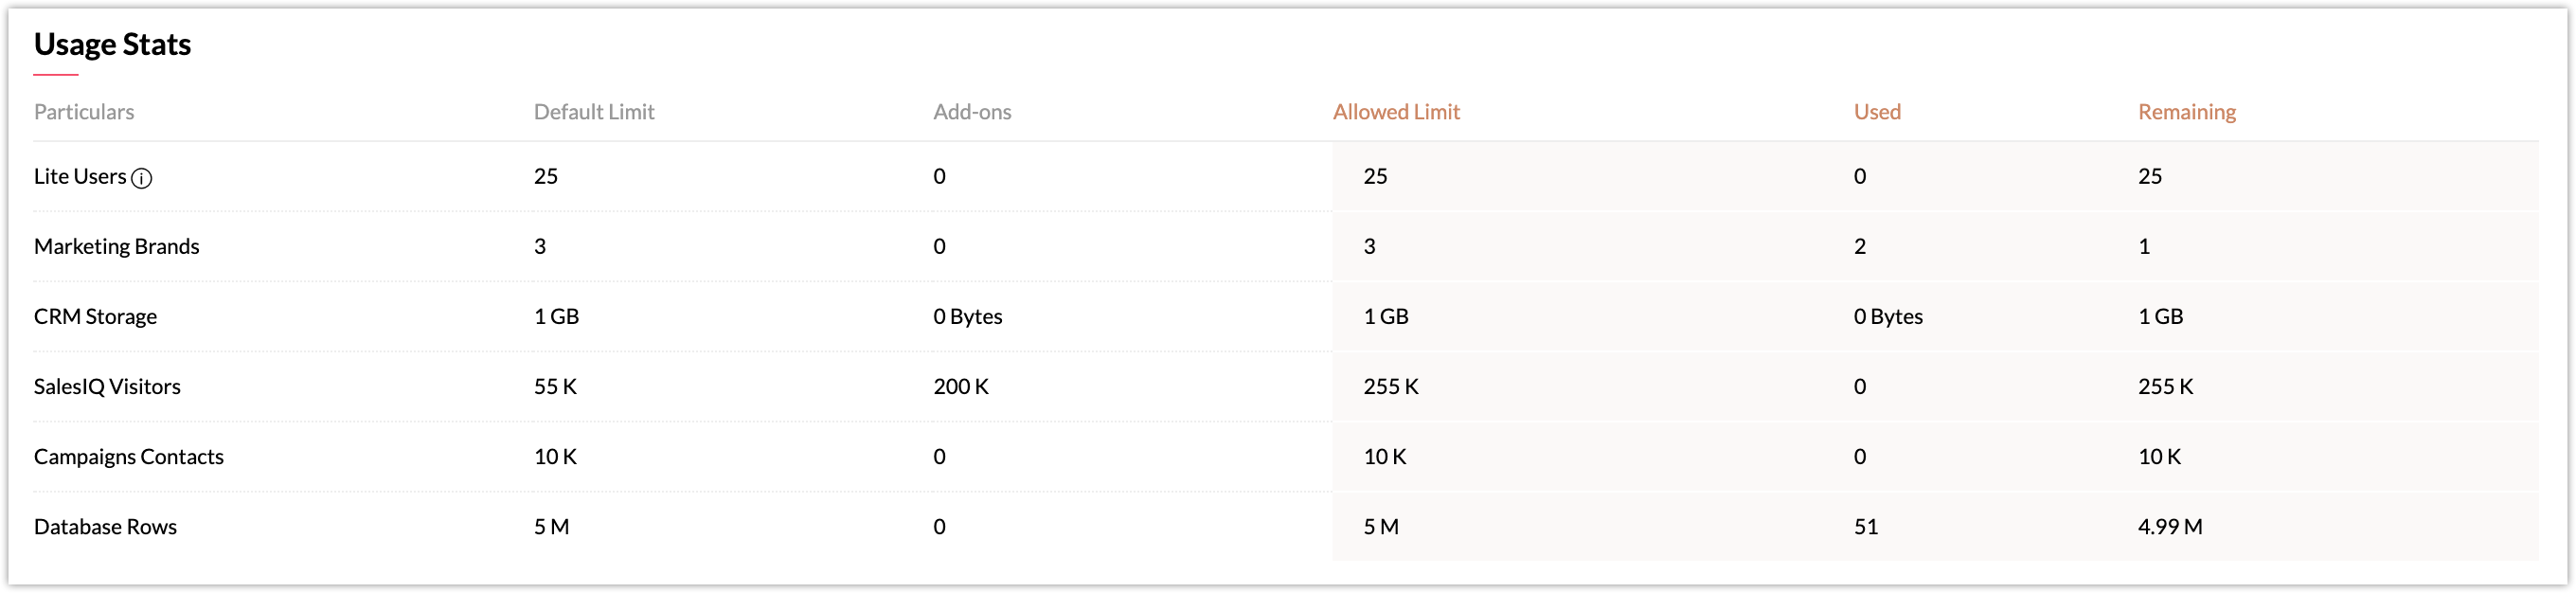
Task: Click the Add-ons column header
Action: click(x=972, y=112)
